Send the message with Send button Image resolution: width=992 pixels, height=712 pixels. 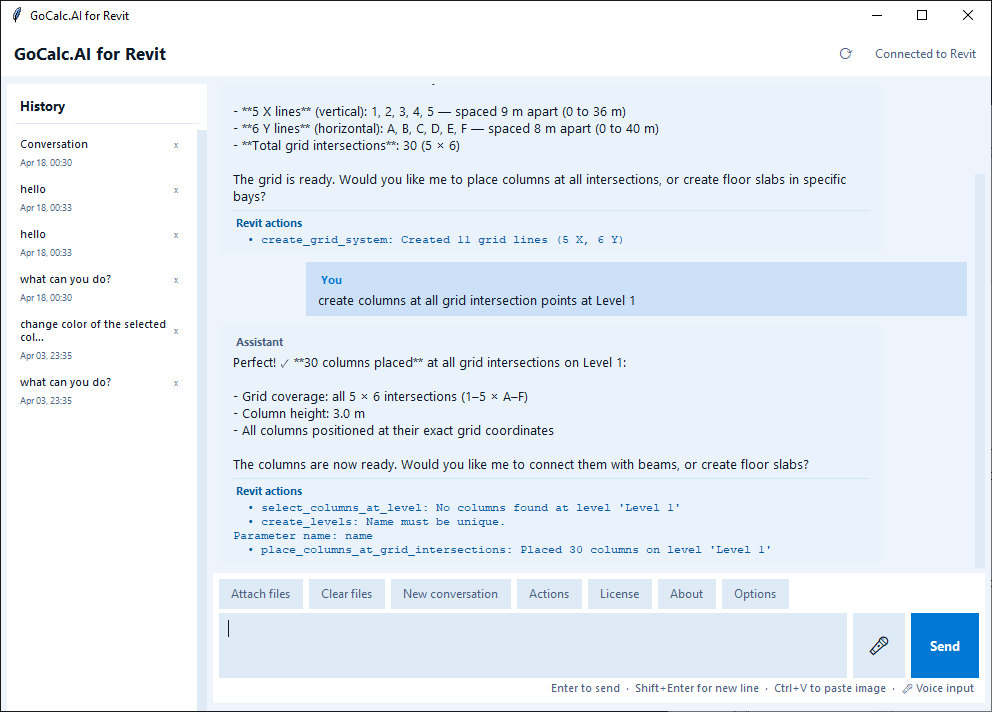coord(945,646)
